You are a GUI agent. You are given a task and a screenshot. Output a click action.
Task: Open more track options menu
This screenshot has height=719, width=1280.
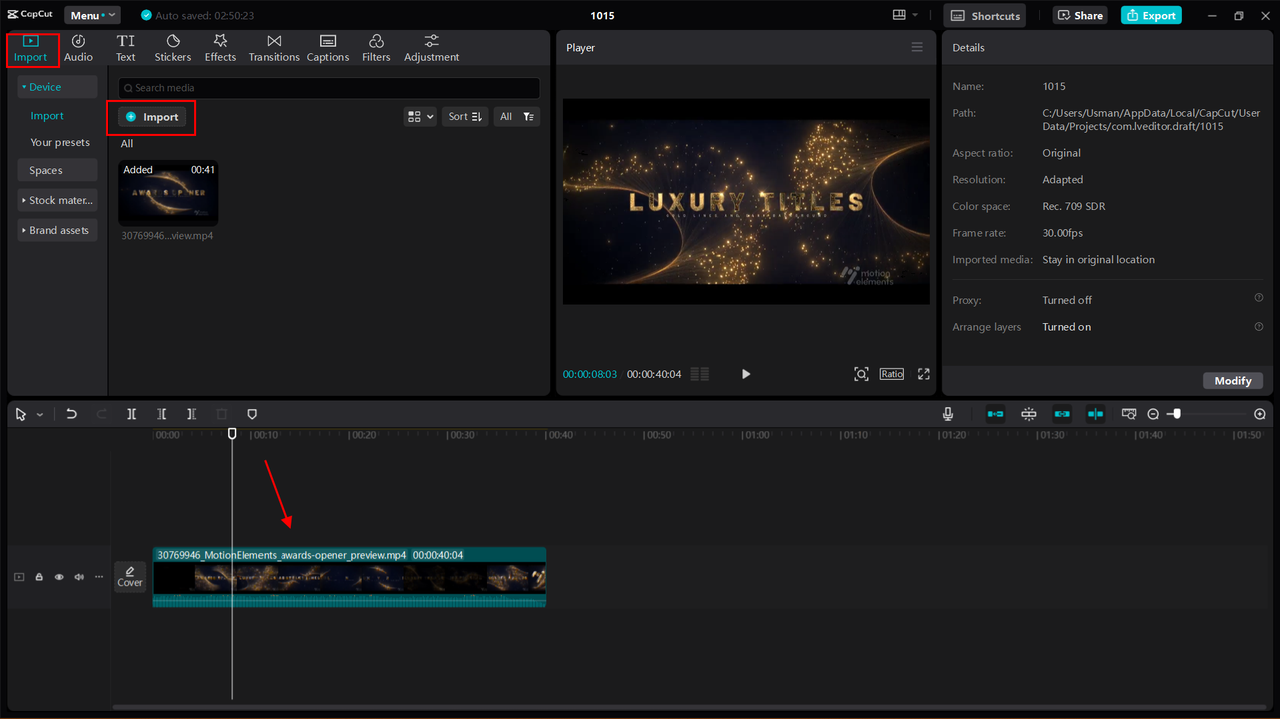coord(99,577)
